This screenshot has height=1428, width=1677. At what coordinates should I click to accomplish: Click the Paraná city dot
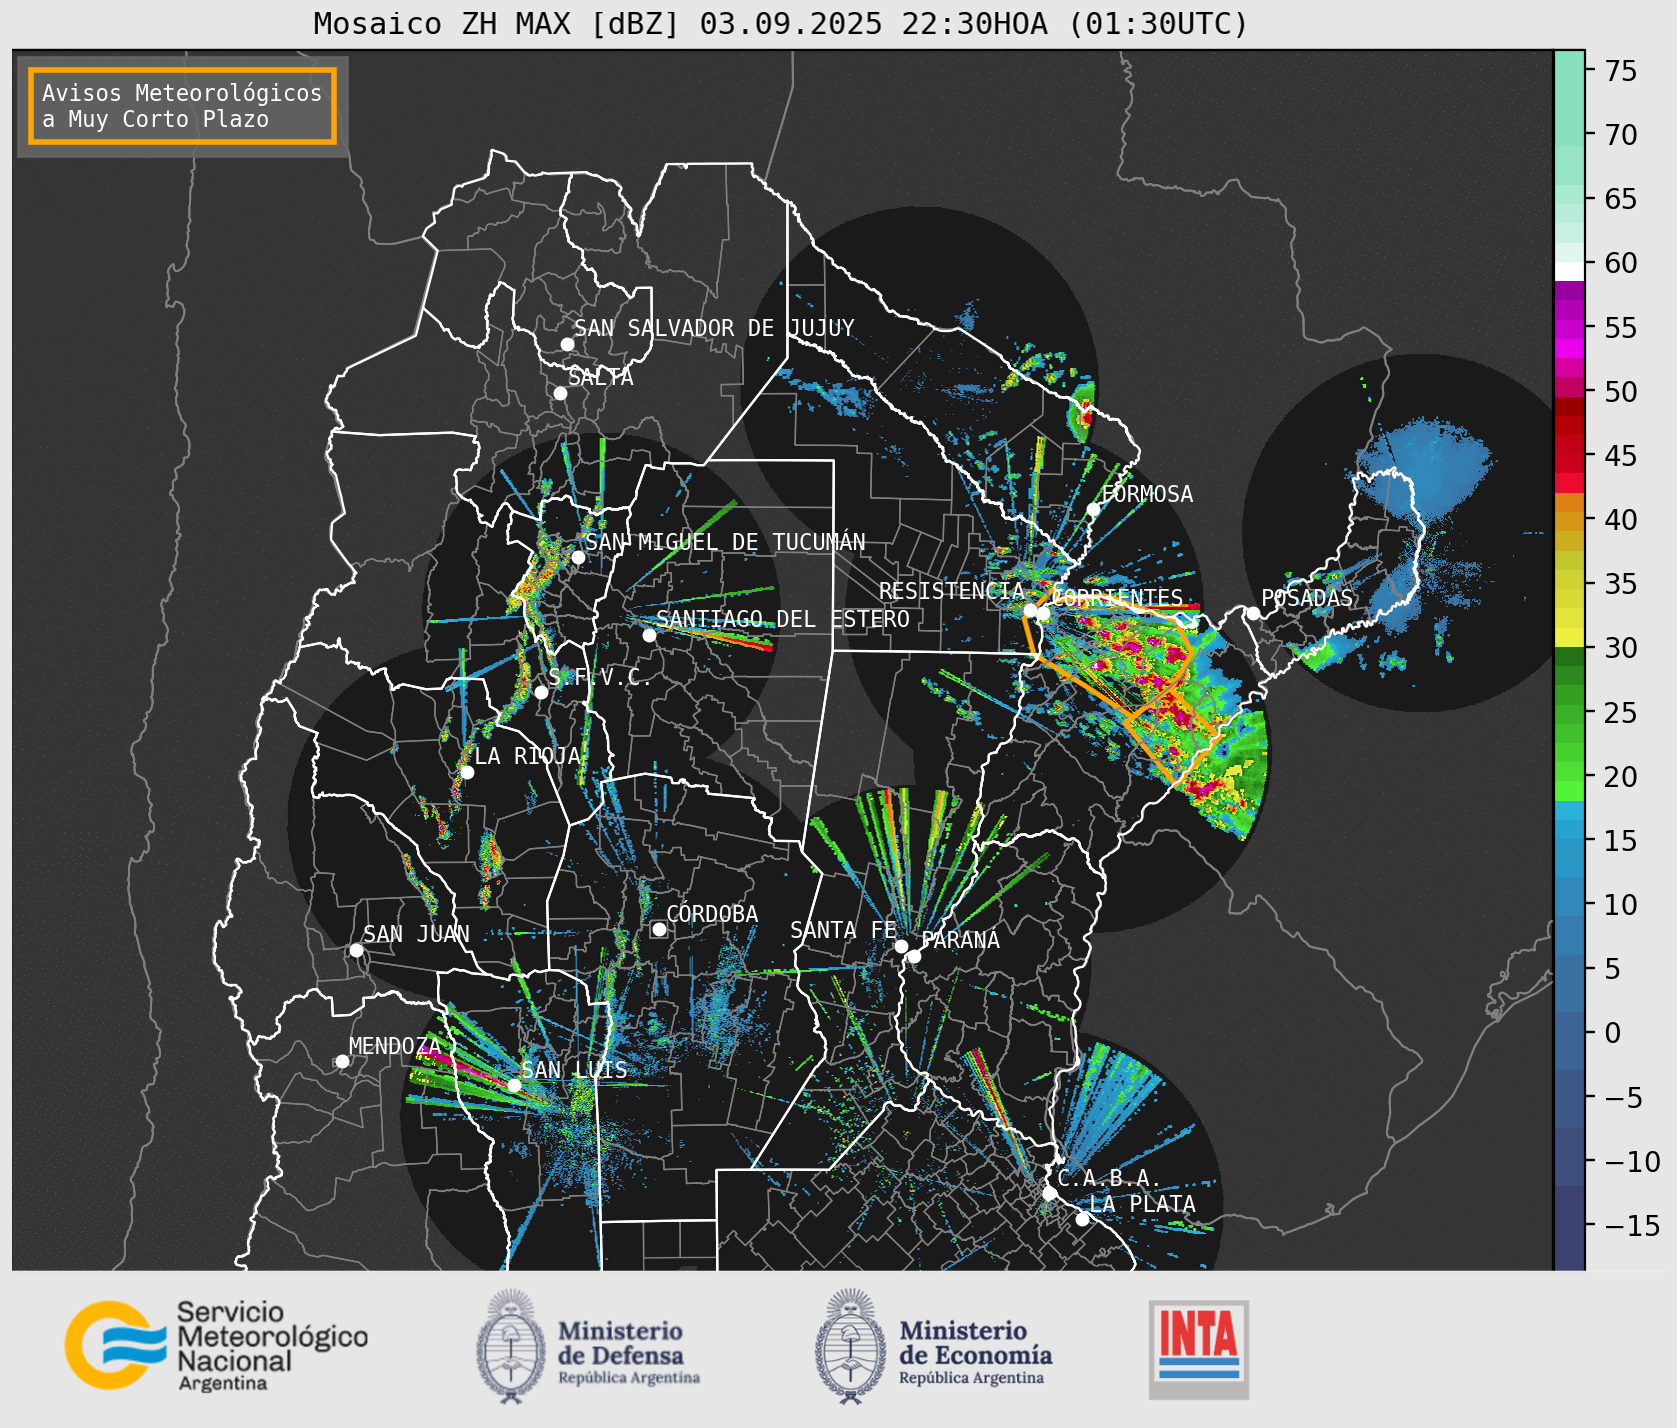pos(914,956)
